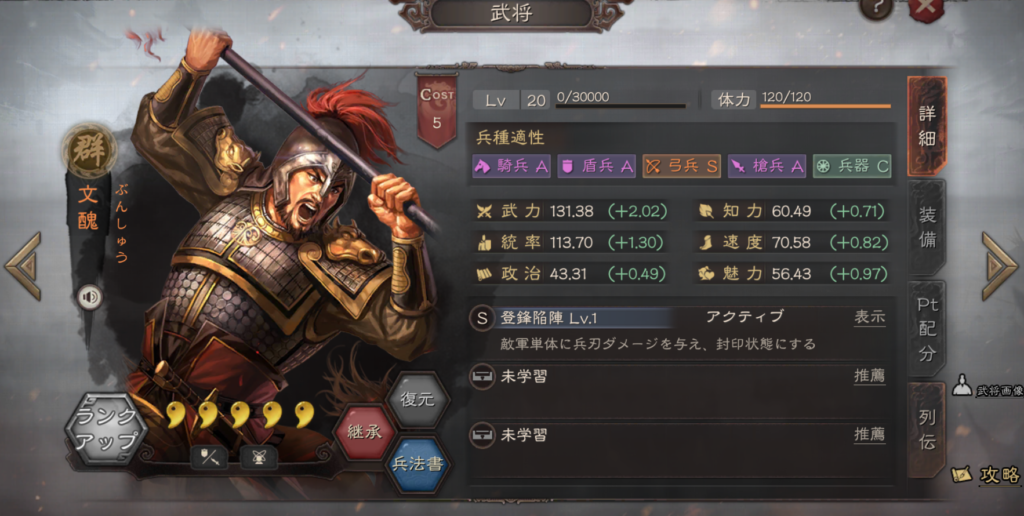Go to the next general with right arrow
The width and height of the screenshot is (1024, 516).
coord(999,266)
